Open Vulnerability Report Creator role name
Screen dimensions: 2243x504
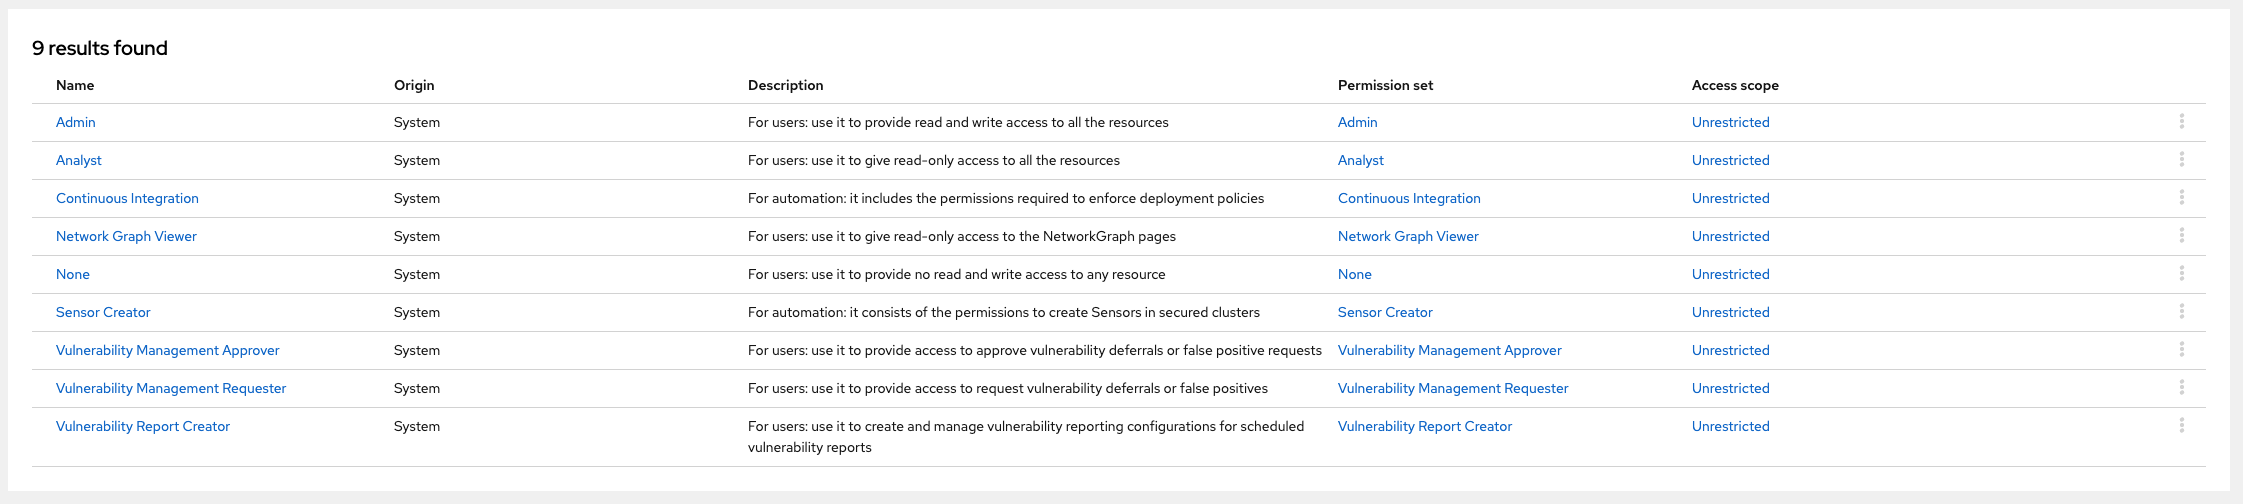[143, 426]
